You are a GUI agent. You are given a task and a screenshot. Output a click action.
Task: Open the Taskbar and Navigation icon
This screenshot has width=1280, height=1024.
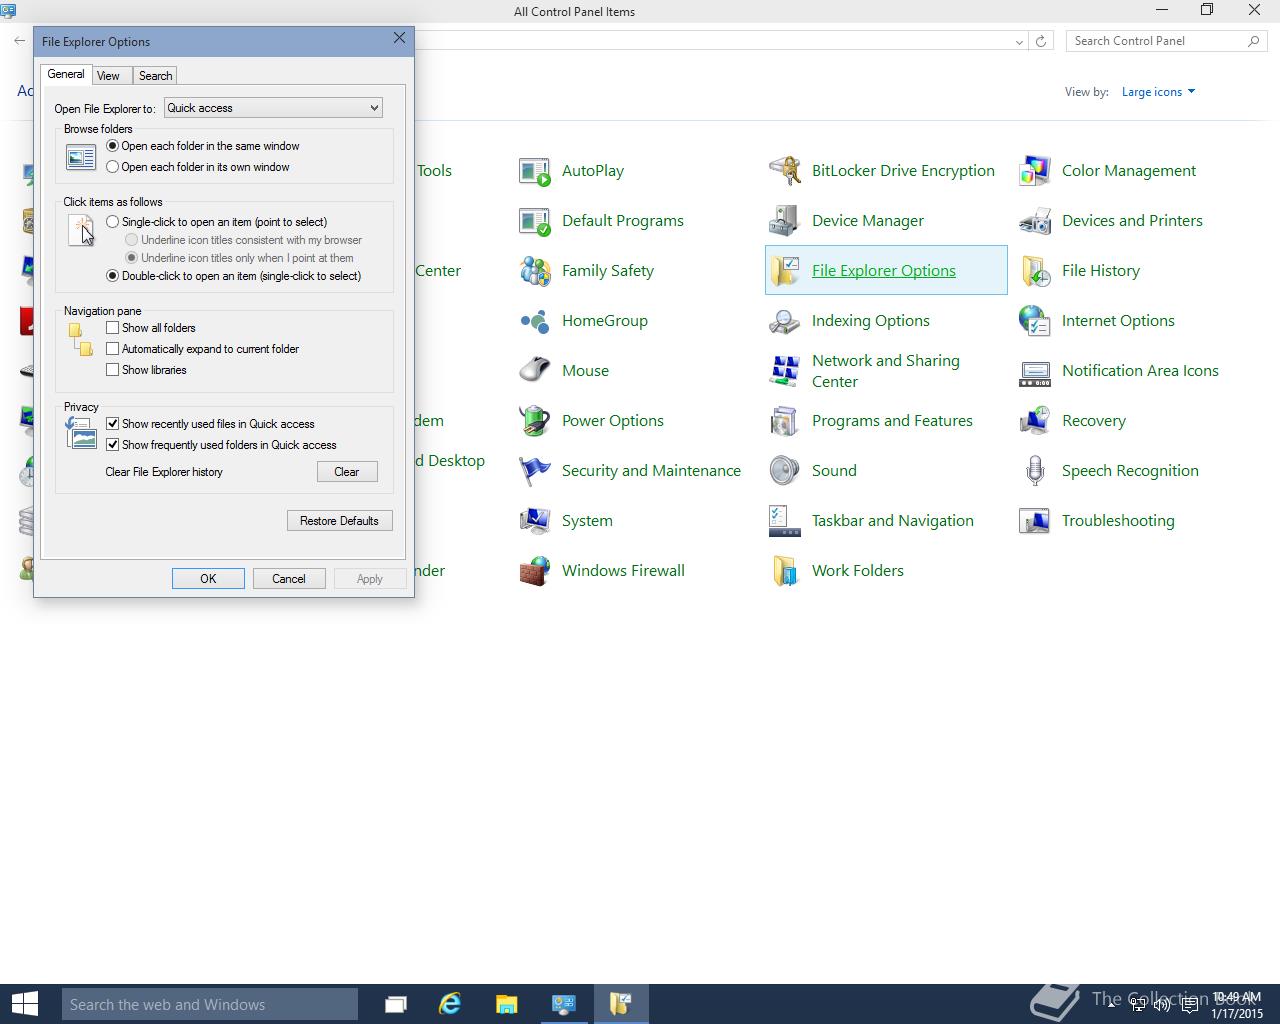[785, 521]
